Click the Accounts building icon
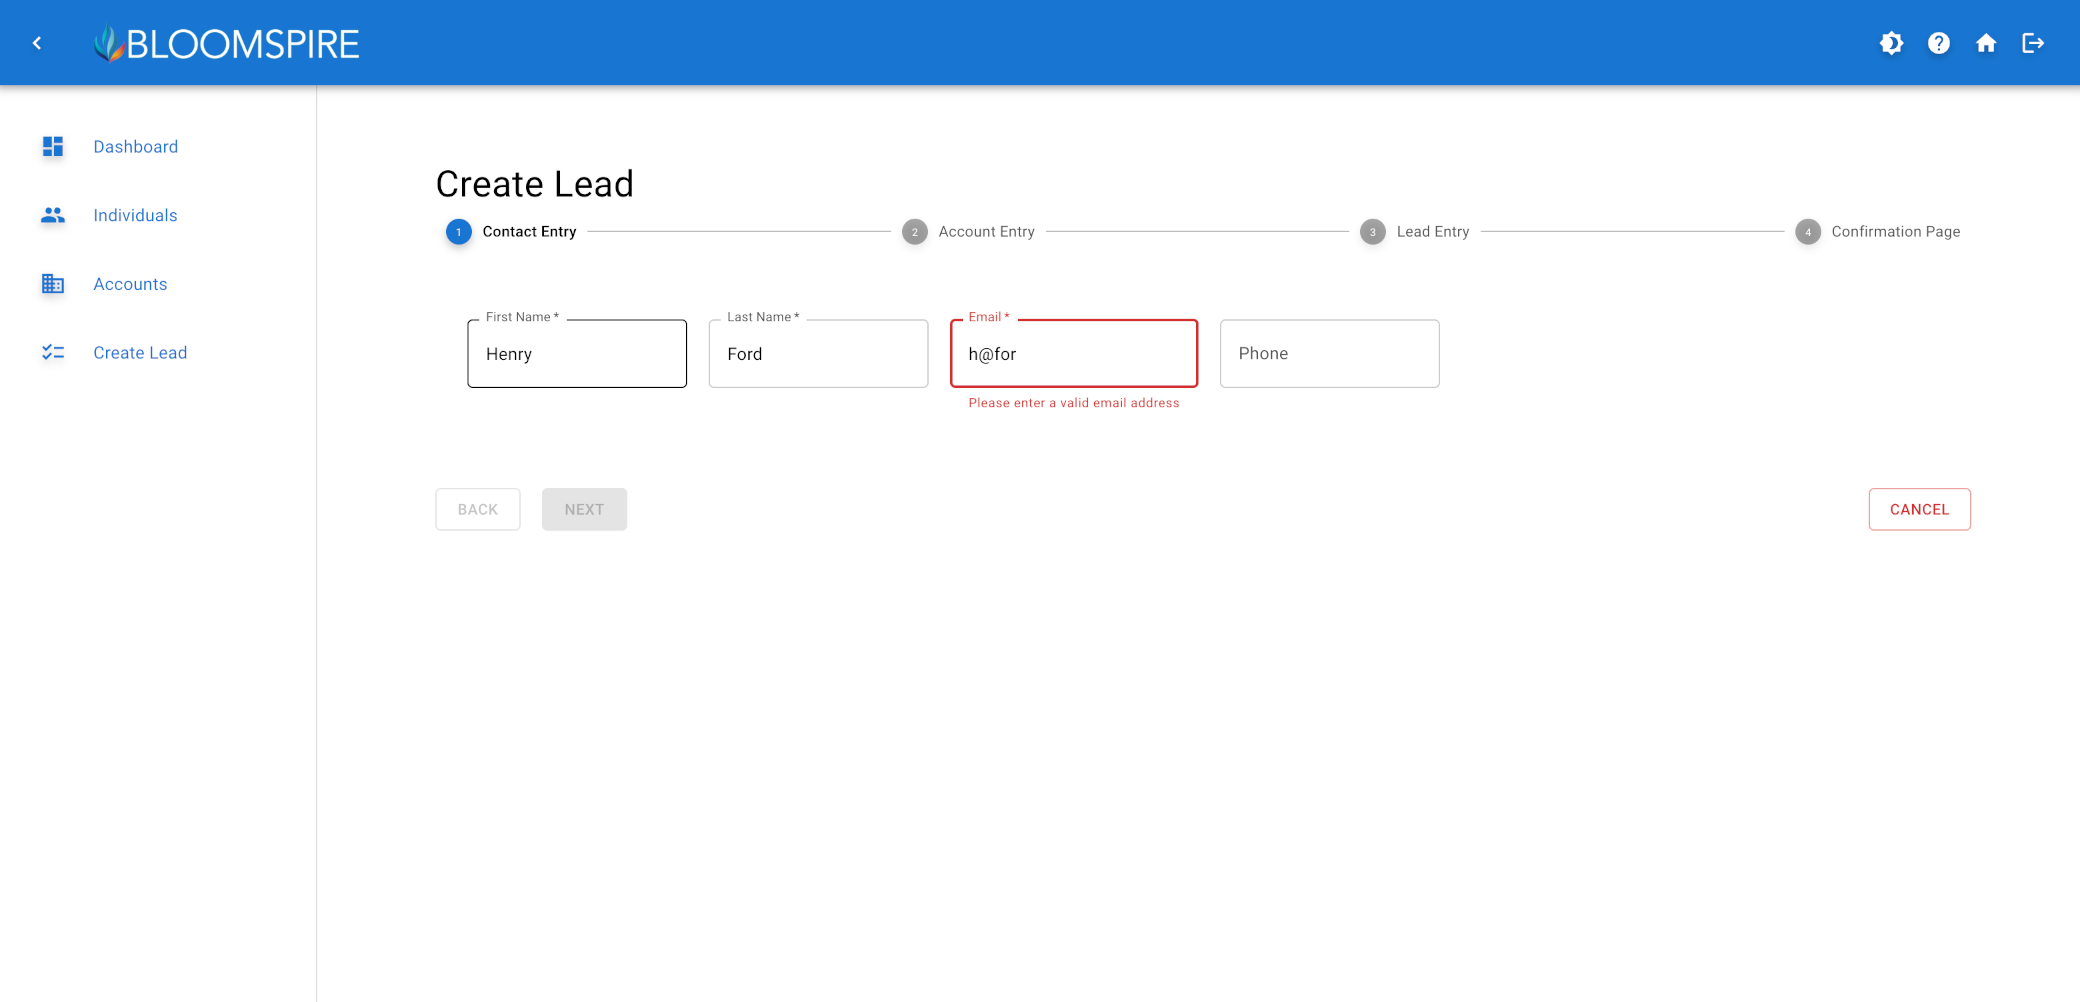The width and height of the screenshot is (2080, 1002). 53,284
